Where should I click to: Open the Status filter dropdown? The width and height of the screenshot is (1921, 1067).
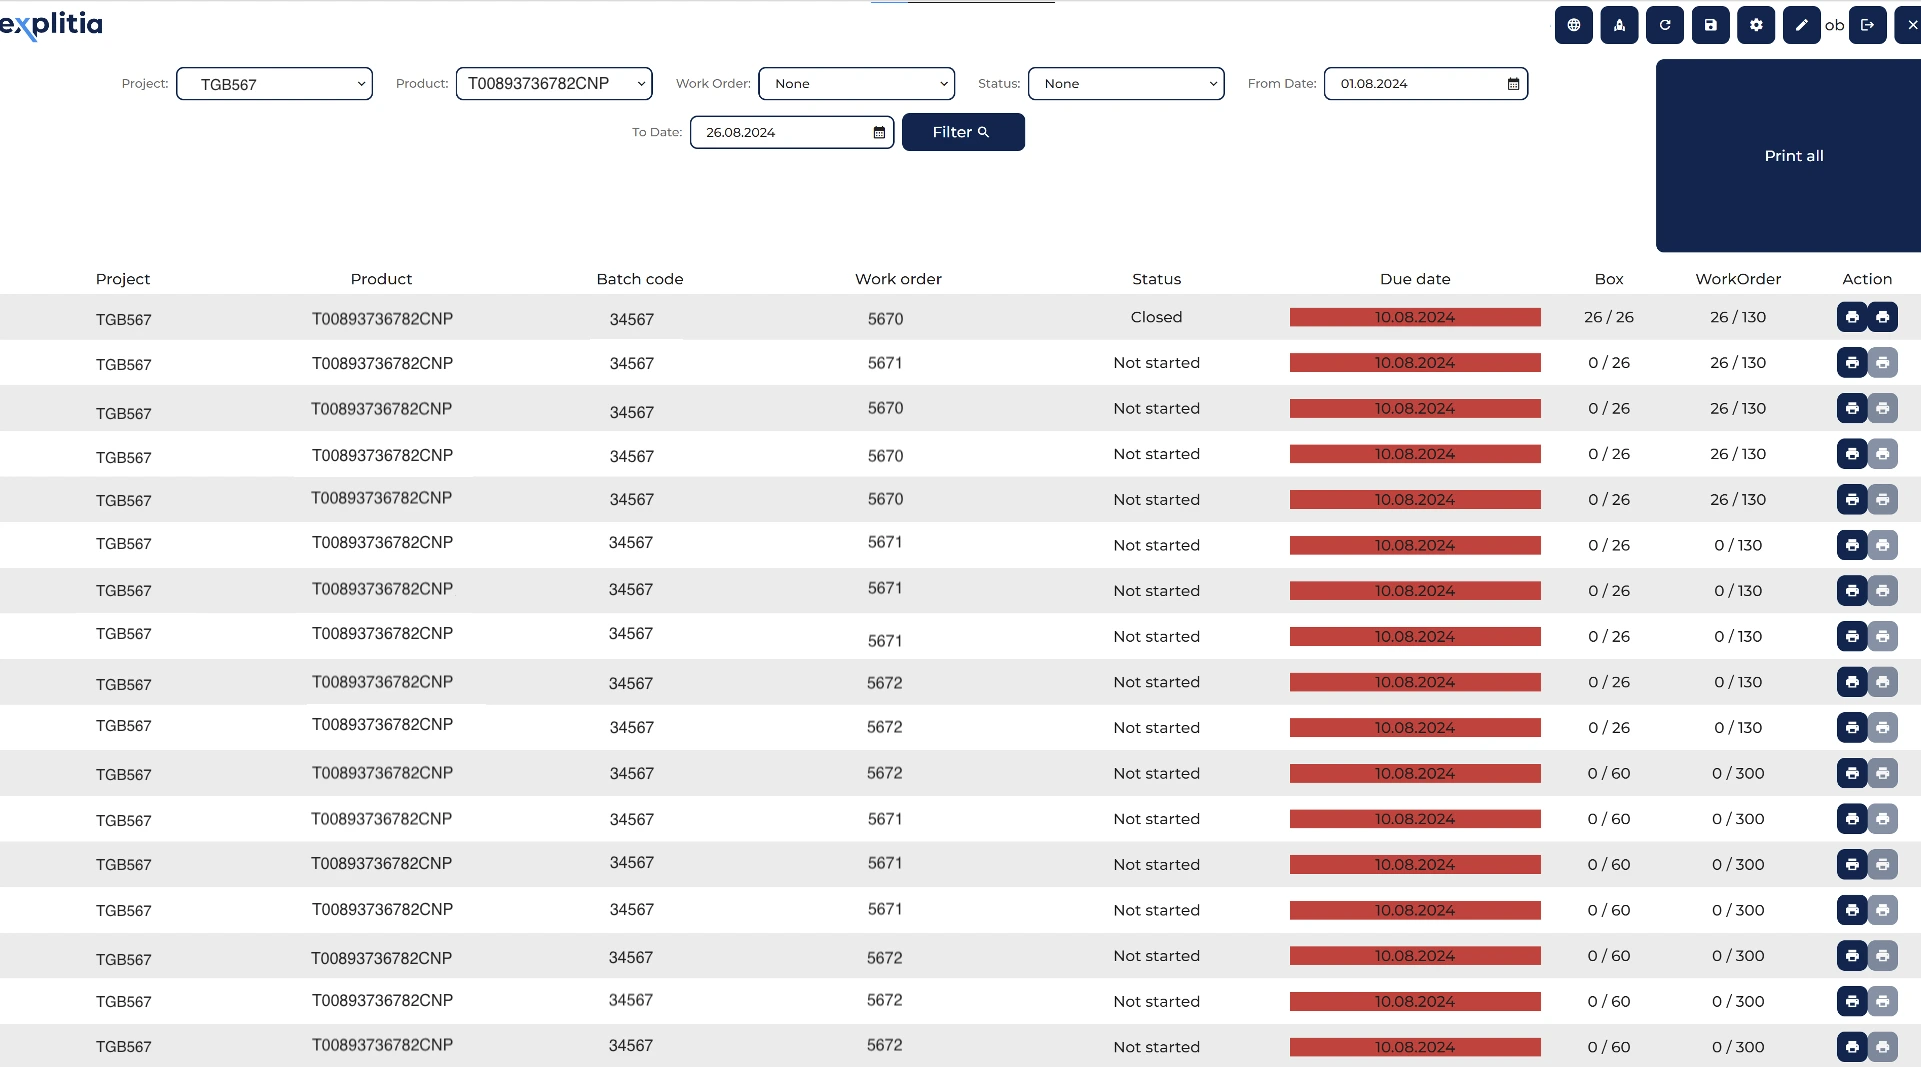coord(1126,84)
